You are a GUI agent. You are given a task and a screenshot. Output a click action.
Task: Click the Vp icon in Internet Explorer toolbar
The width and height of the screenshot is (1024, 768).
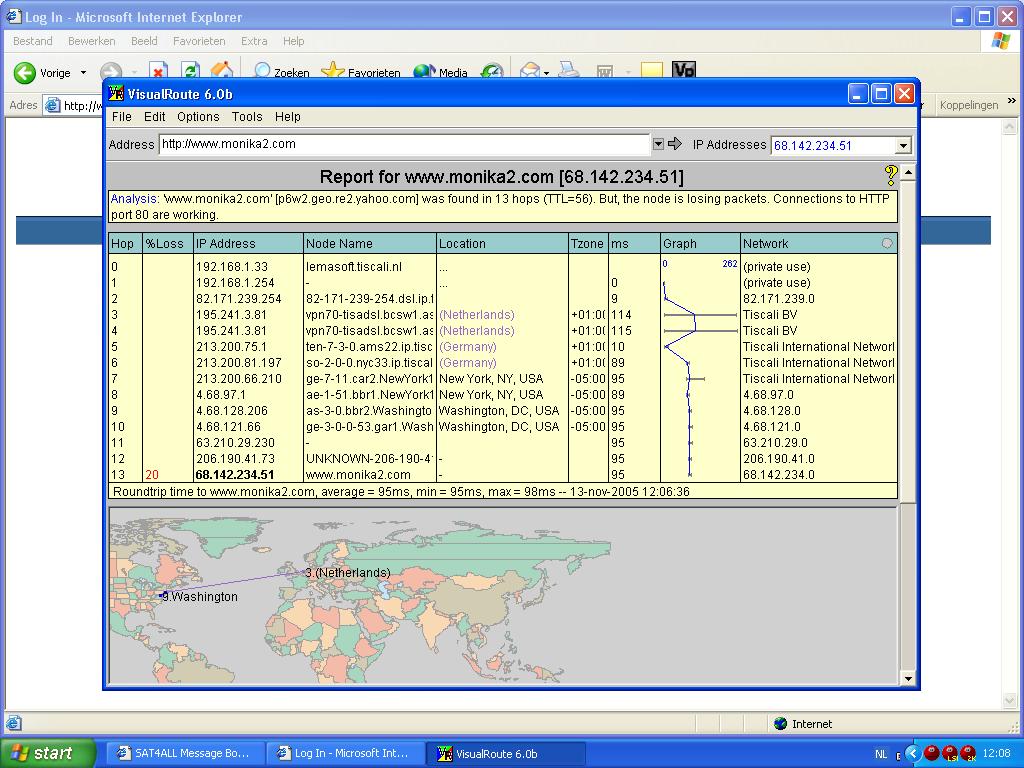coord(684,70)
